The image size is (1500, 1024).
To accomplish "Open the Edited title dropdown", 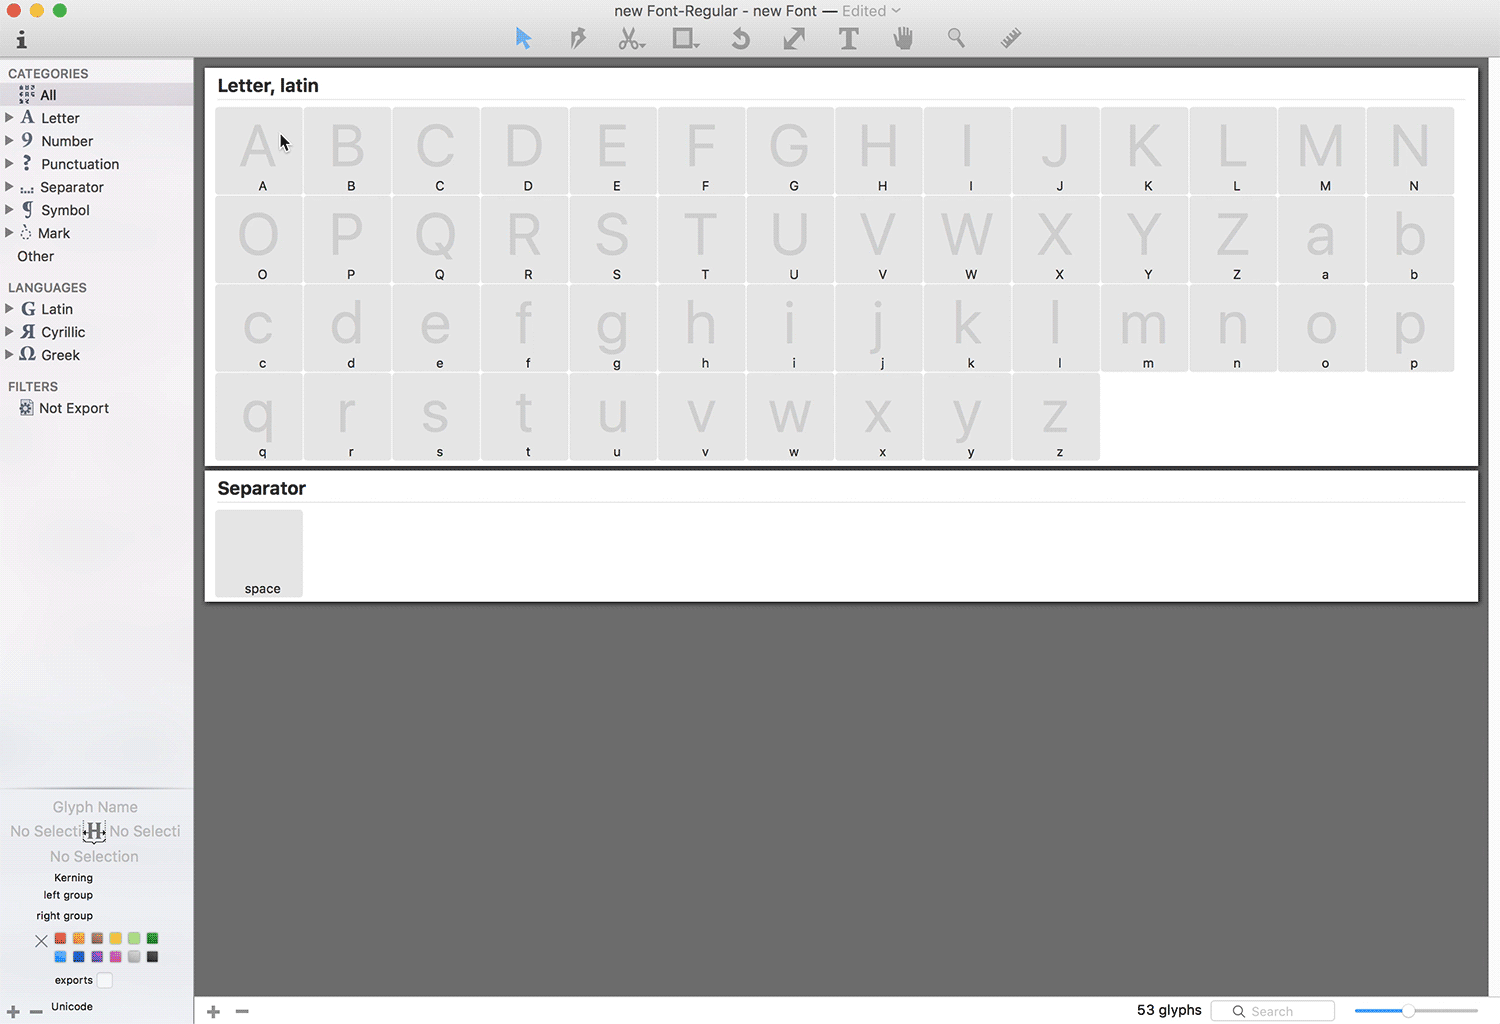I will click(871, 11).
